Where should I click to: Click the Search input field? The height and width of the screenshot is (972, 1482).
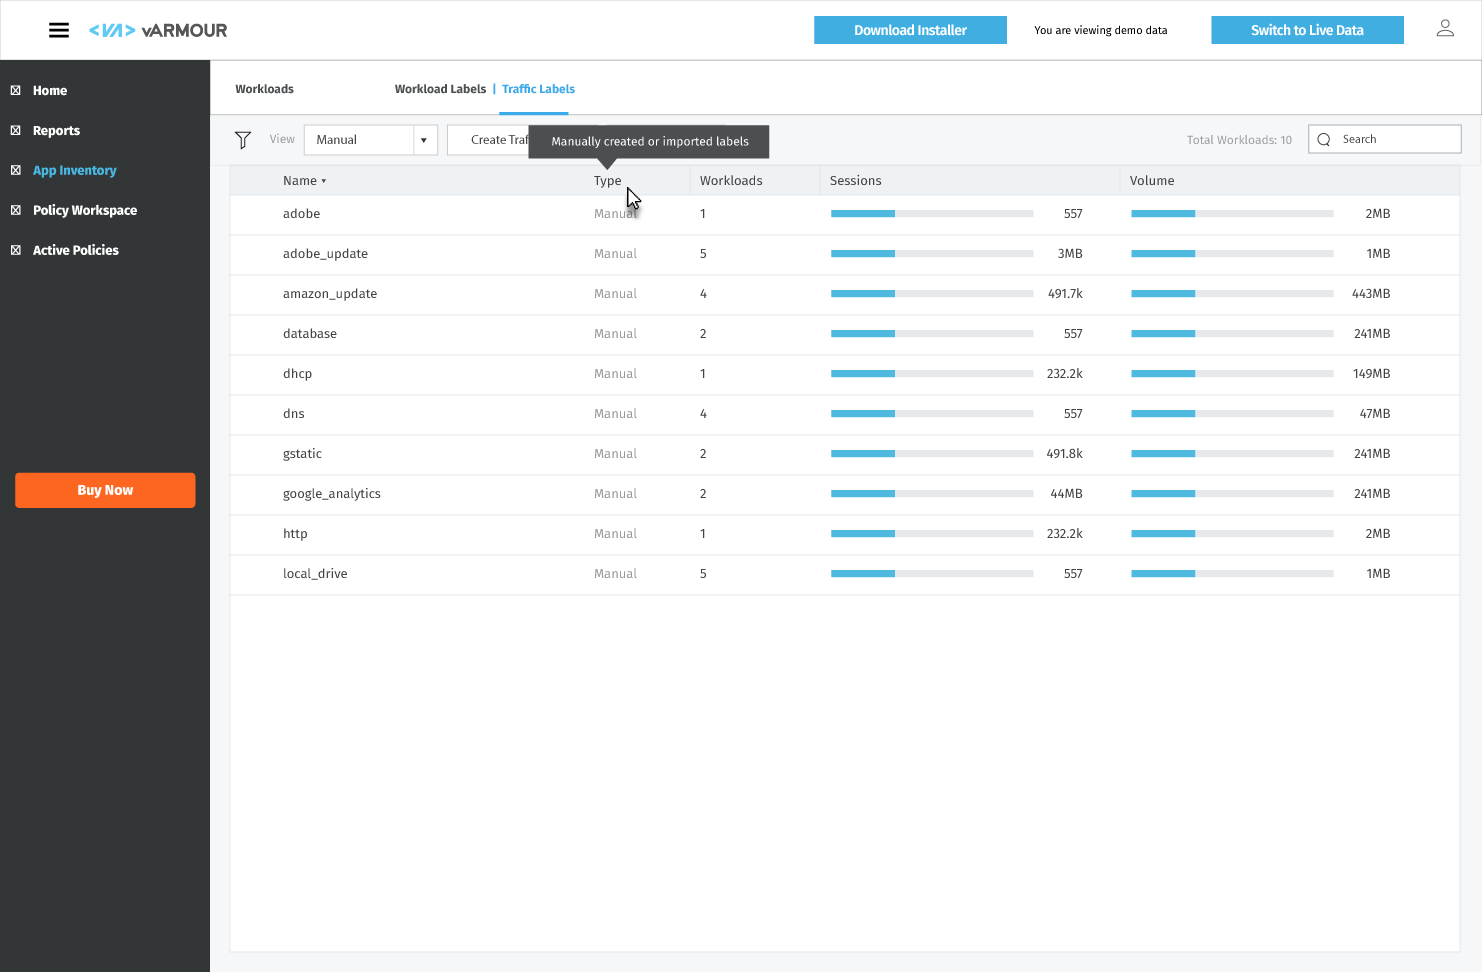tap(1385, 139)
